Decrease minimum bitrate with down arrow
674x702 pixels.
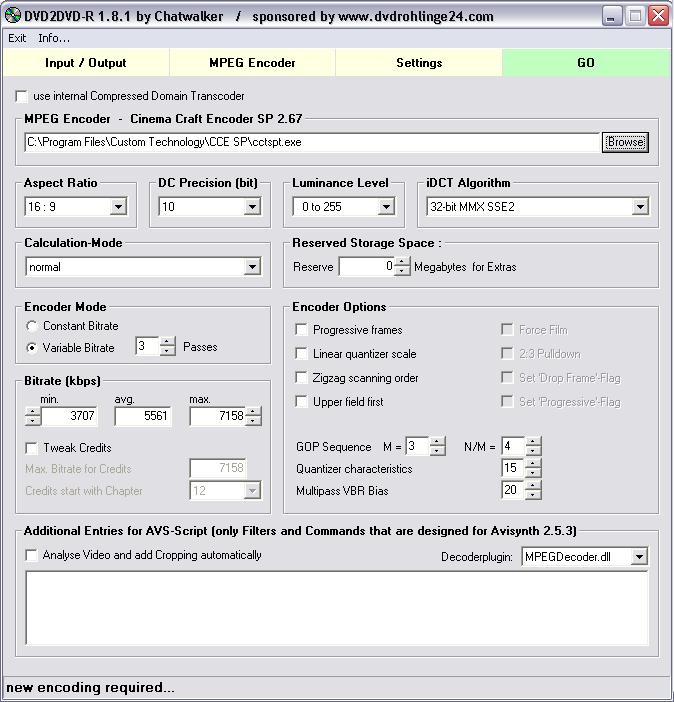[x=33, y=421]
